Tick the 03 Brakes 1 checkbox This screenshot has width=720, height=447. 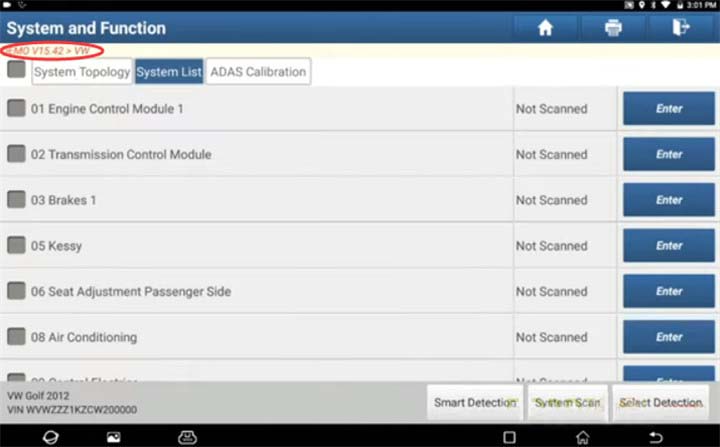(x=17, y=200)
